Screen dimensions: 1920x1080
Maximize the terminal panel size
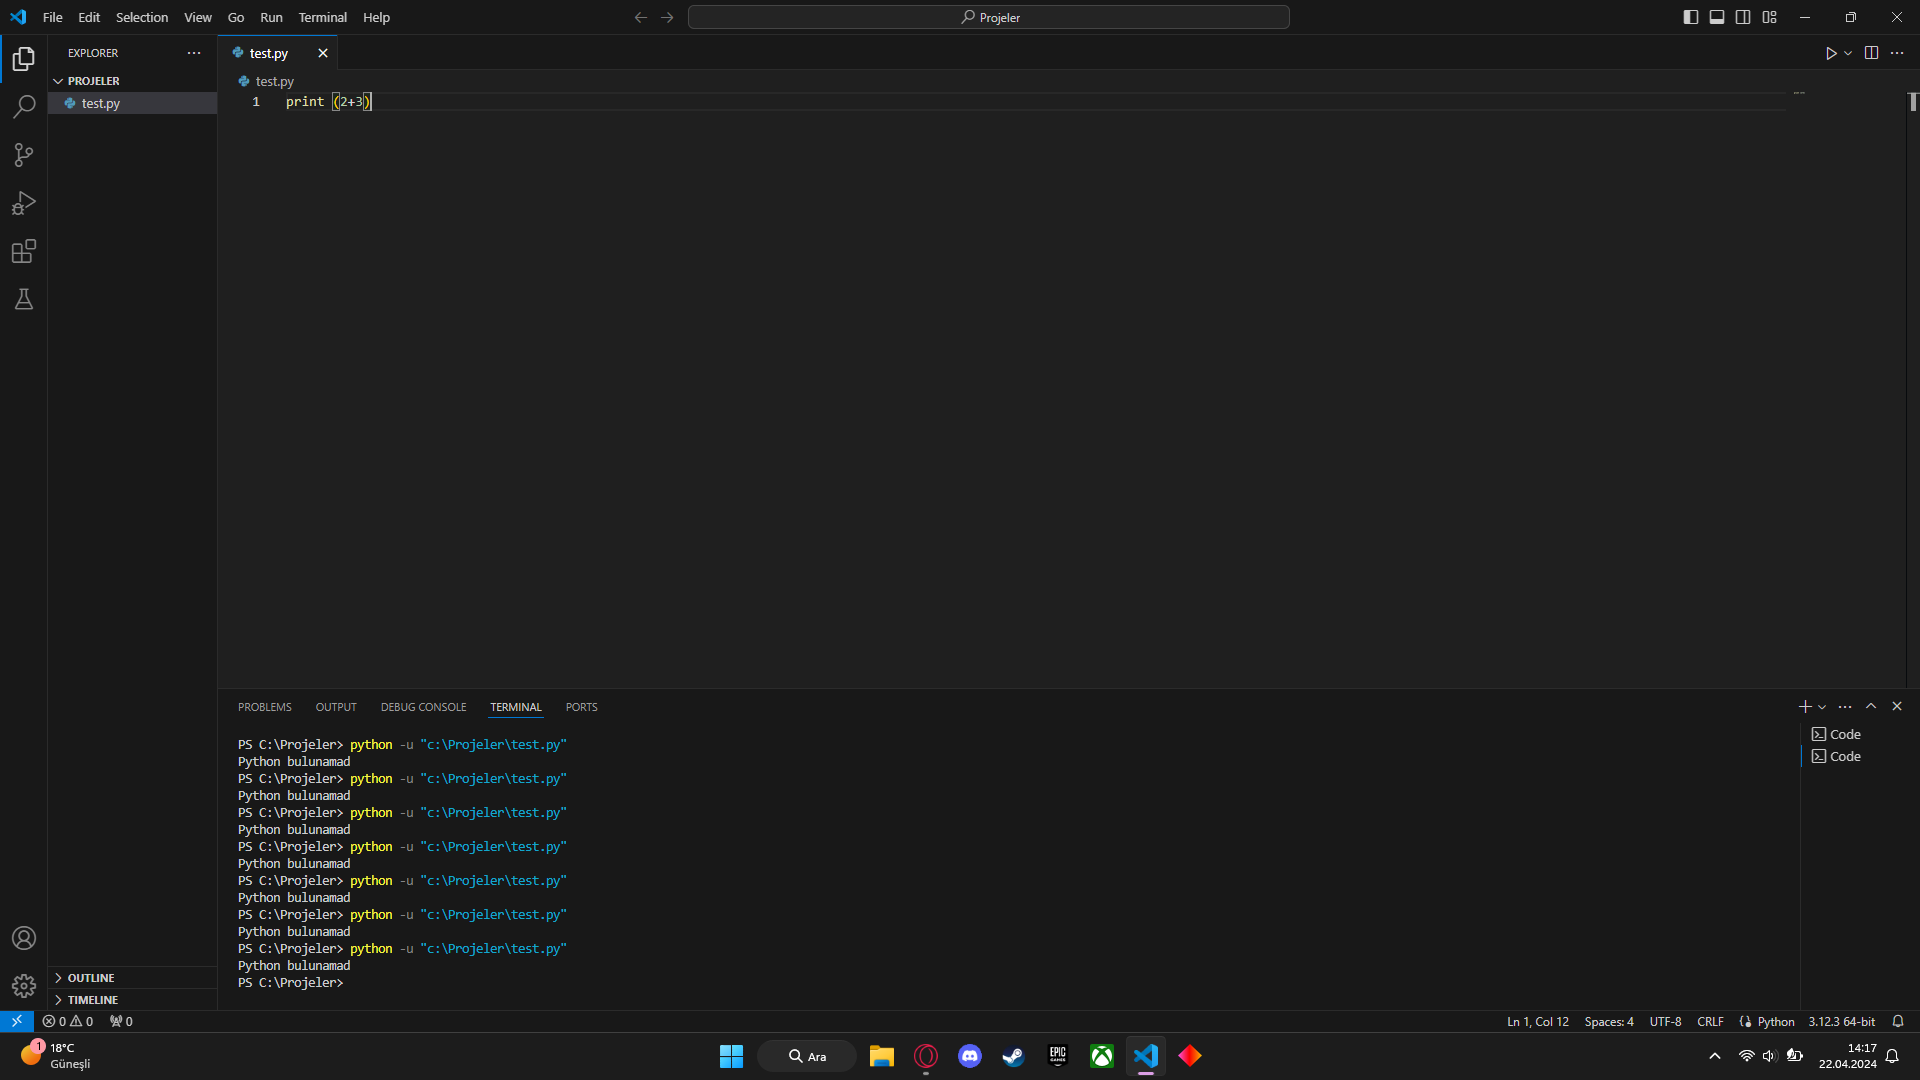point(1871,706)
